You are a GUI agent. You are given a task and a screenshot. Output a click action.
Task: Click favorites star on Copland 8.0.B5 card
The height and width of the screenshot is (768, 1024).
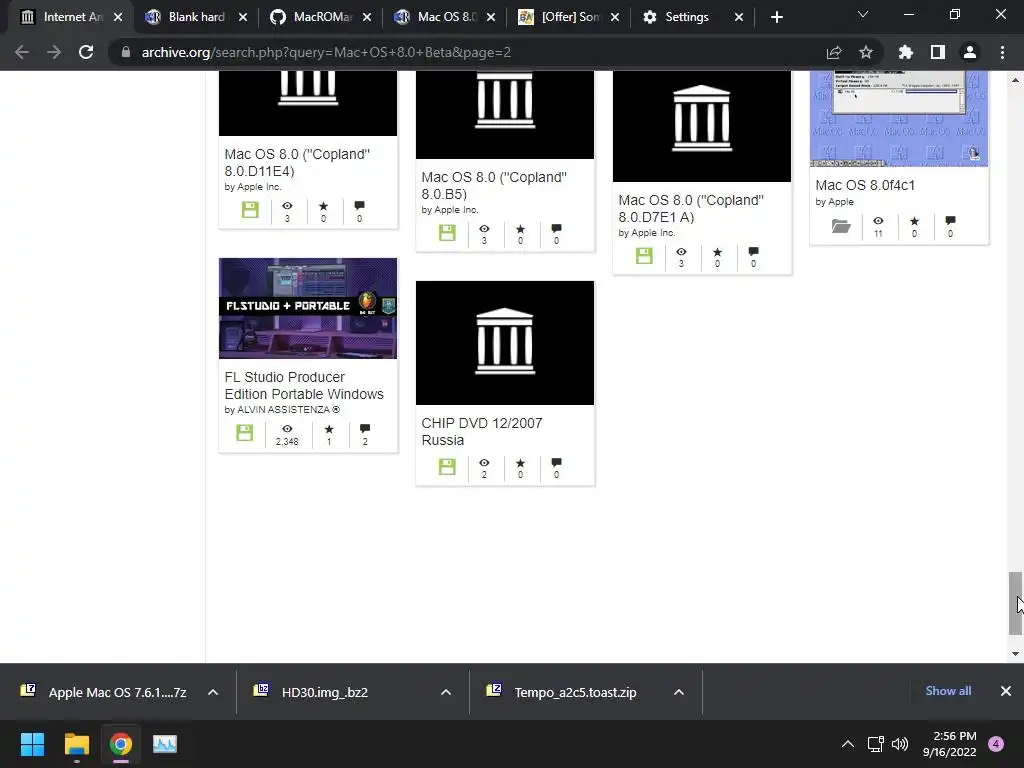[520, 229]
